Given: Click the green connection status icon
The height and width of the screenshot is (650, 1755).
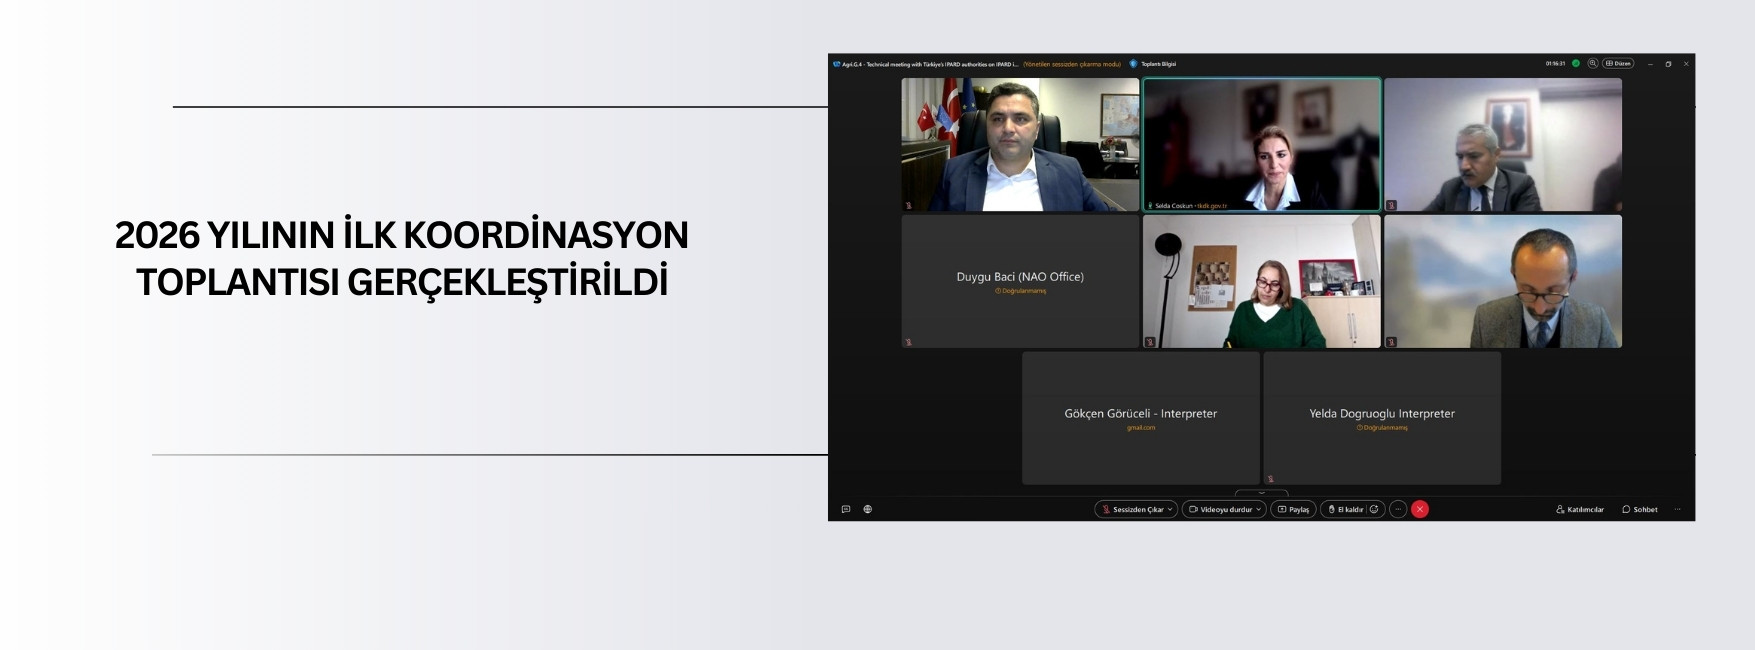Looking at the screenshot, I should tap(1576, 63).
